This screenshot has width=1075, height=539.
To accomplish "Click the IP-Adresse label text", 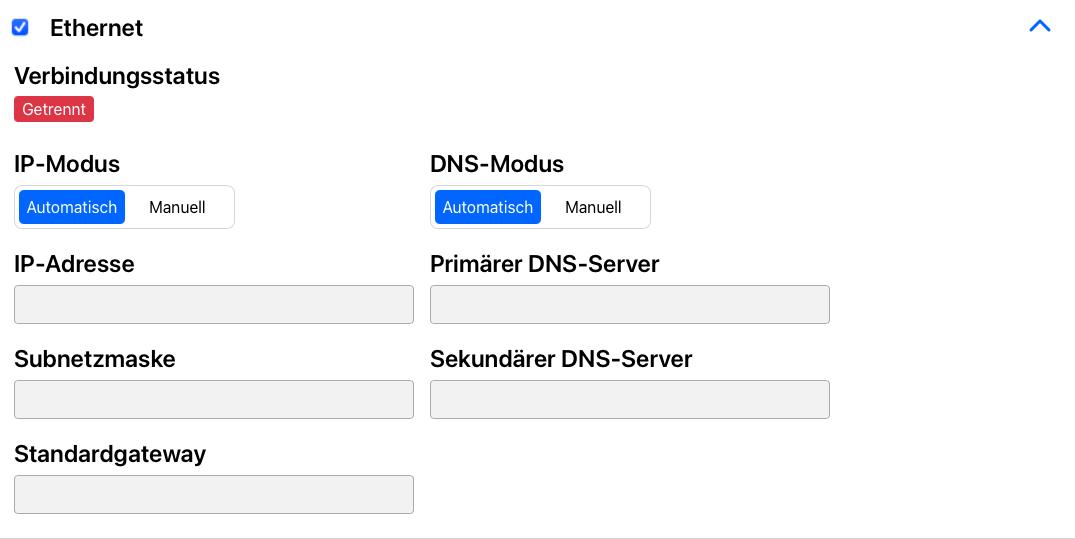I will click(x=74, y=264).
